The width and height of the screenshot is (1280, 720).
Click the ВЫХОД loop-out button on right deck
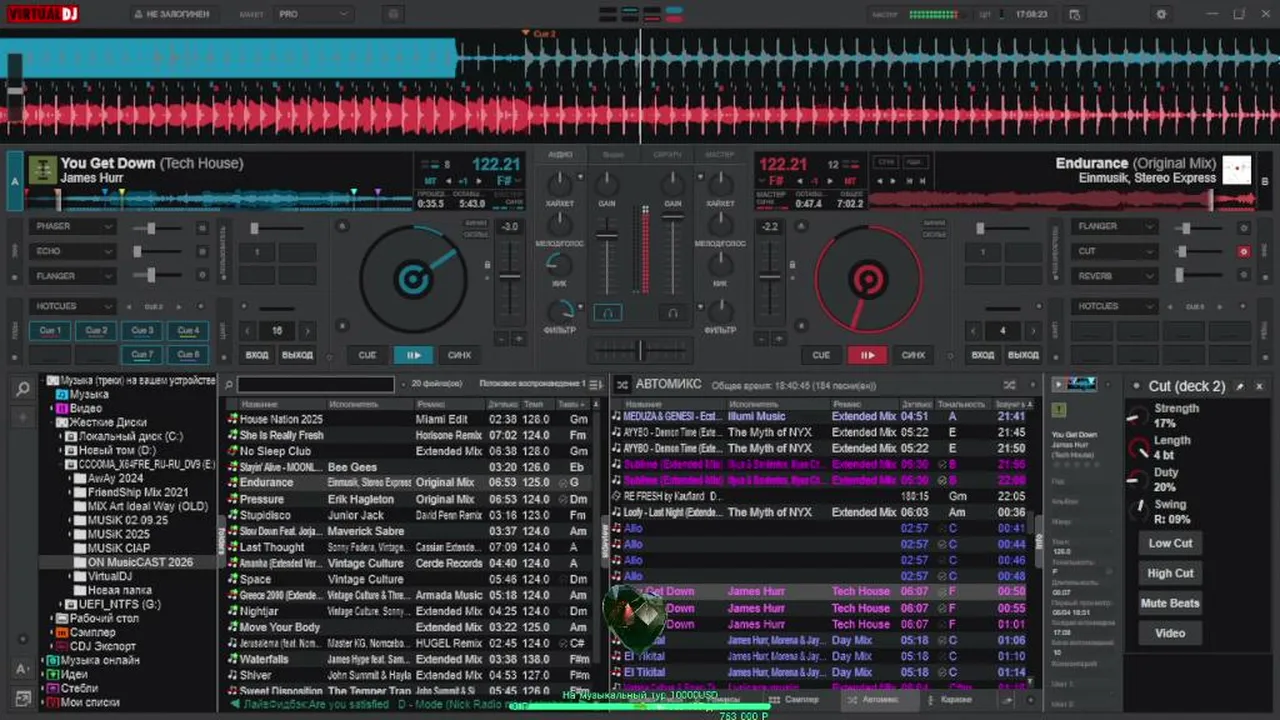(x=1023, y=355)
